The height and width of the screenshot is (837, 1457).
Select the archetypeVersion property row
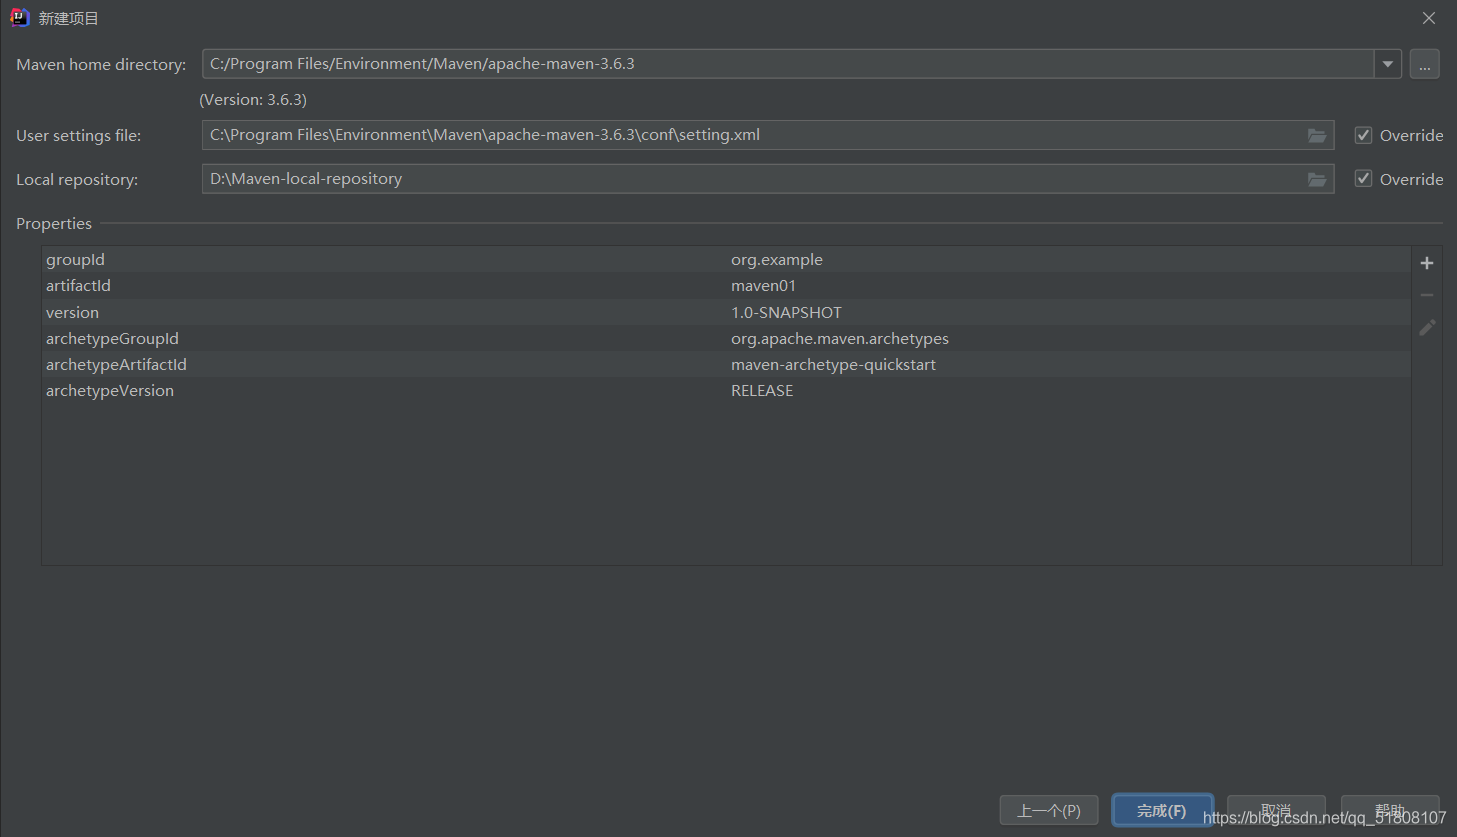click(x=726, y=390)
